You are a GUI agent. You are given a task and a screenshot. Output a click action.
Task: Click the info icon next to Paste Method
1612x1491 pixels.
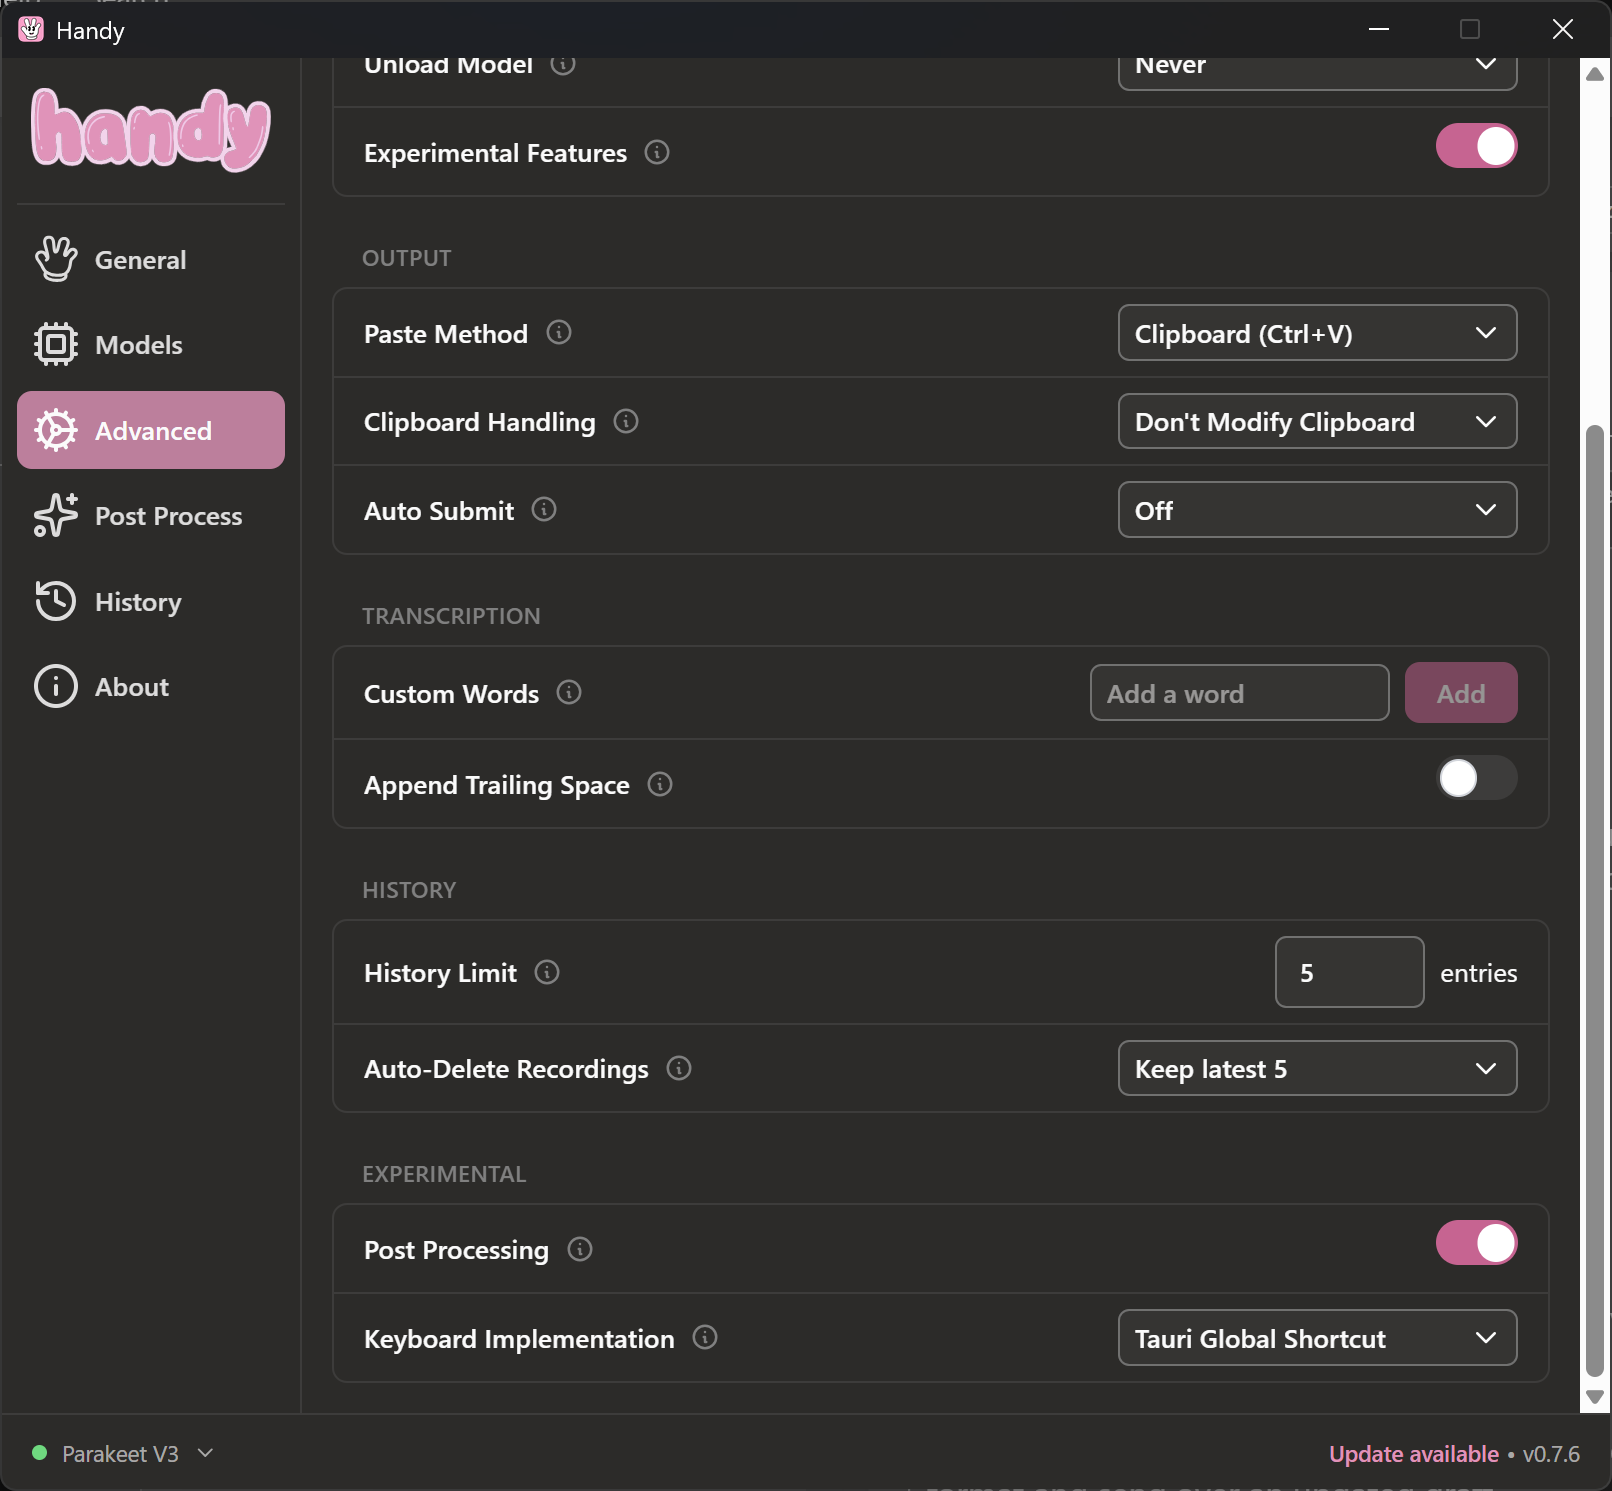560,333
